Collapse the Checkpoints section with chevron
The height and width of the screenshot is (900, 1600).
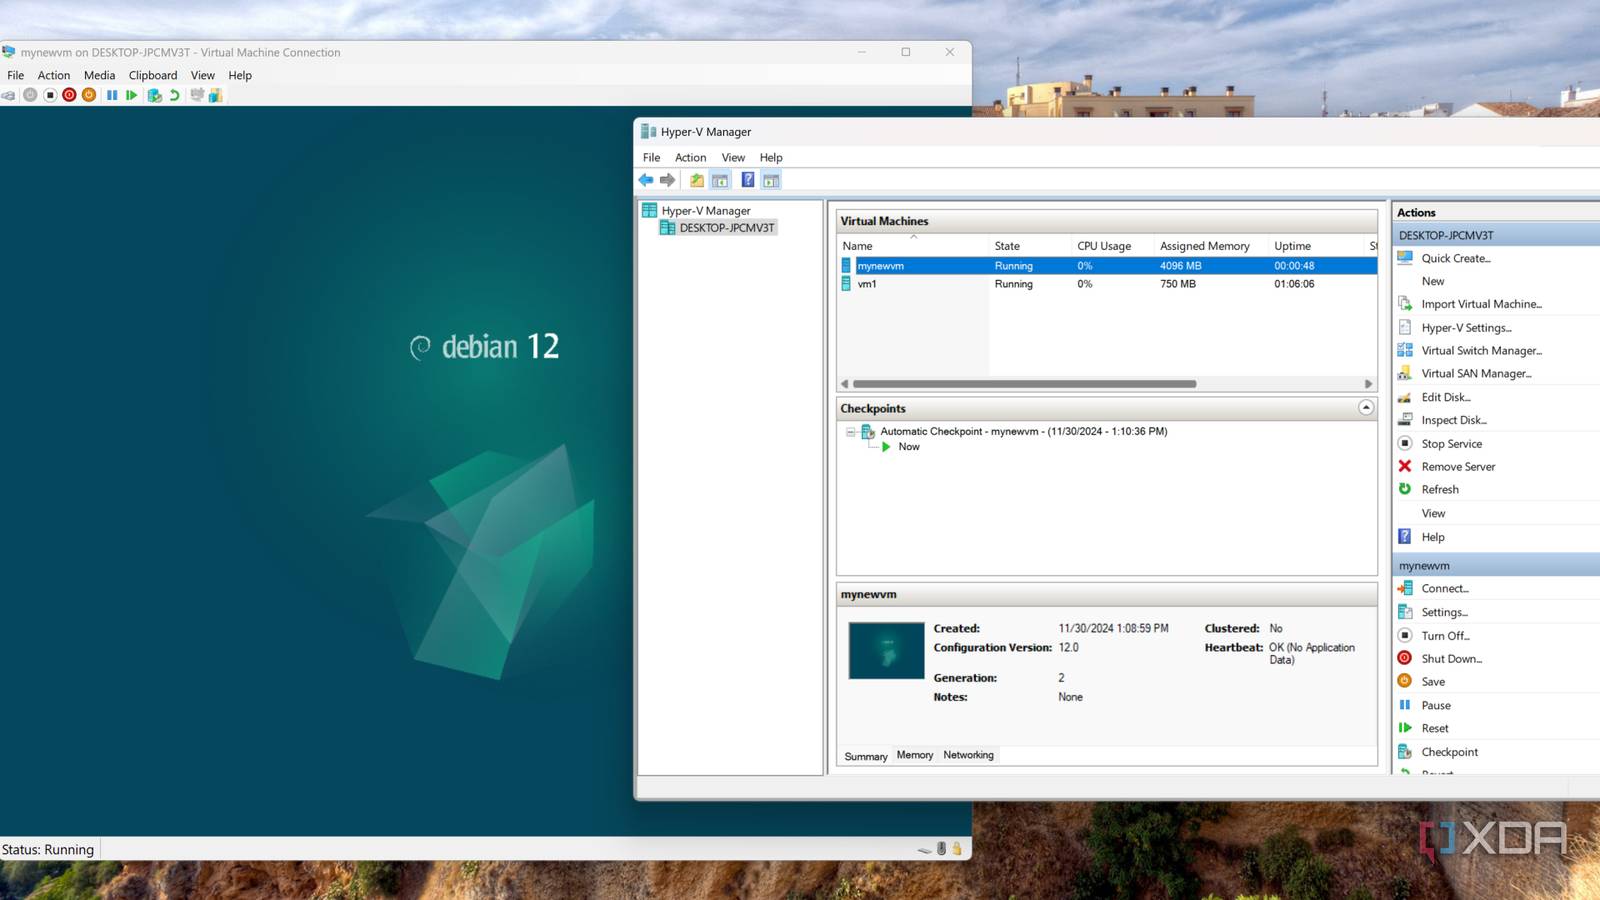coord(1366,408)
